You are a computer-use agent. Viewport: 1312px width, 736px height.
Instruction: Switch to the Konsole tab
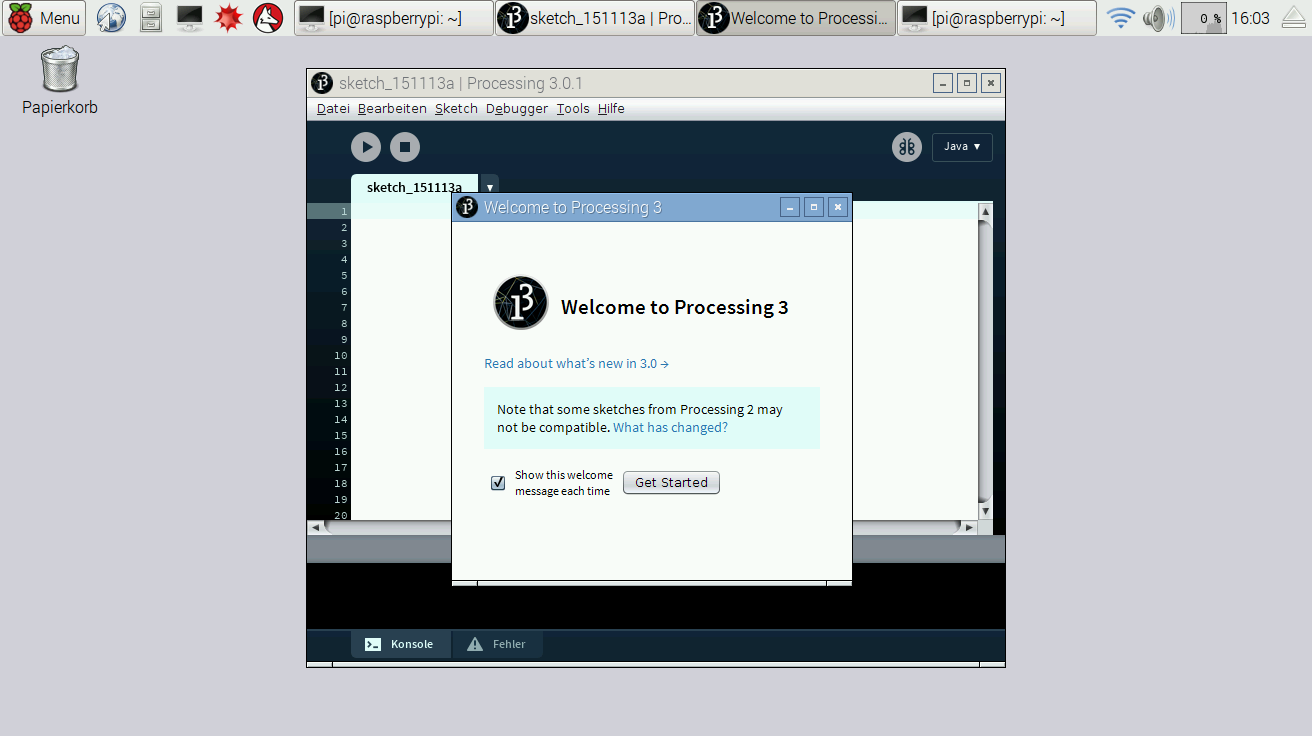pos(400,644)
